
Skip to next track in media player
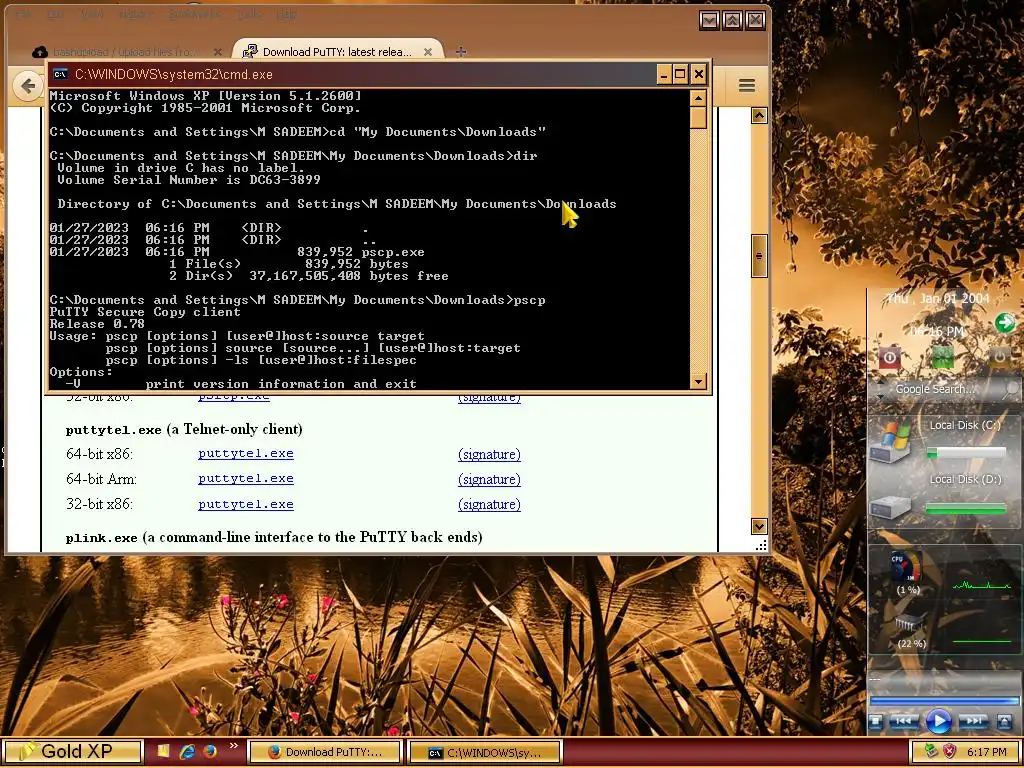coord(973,722)
